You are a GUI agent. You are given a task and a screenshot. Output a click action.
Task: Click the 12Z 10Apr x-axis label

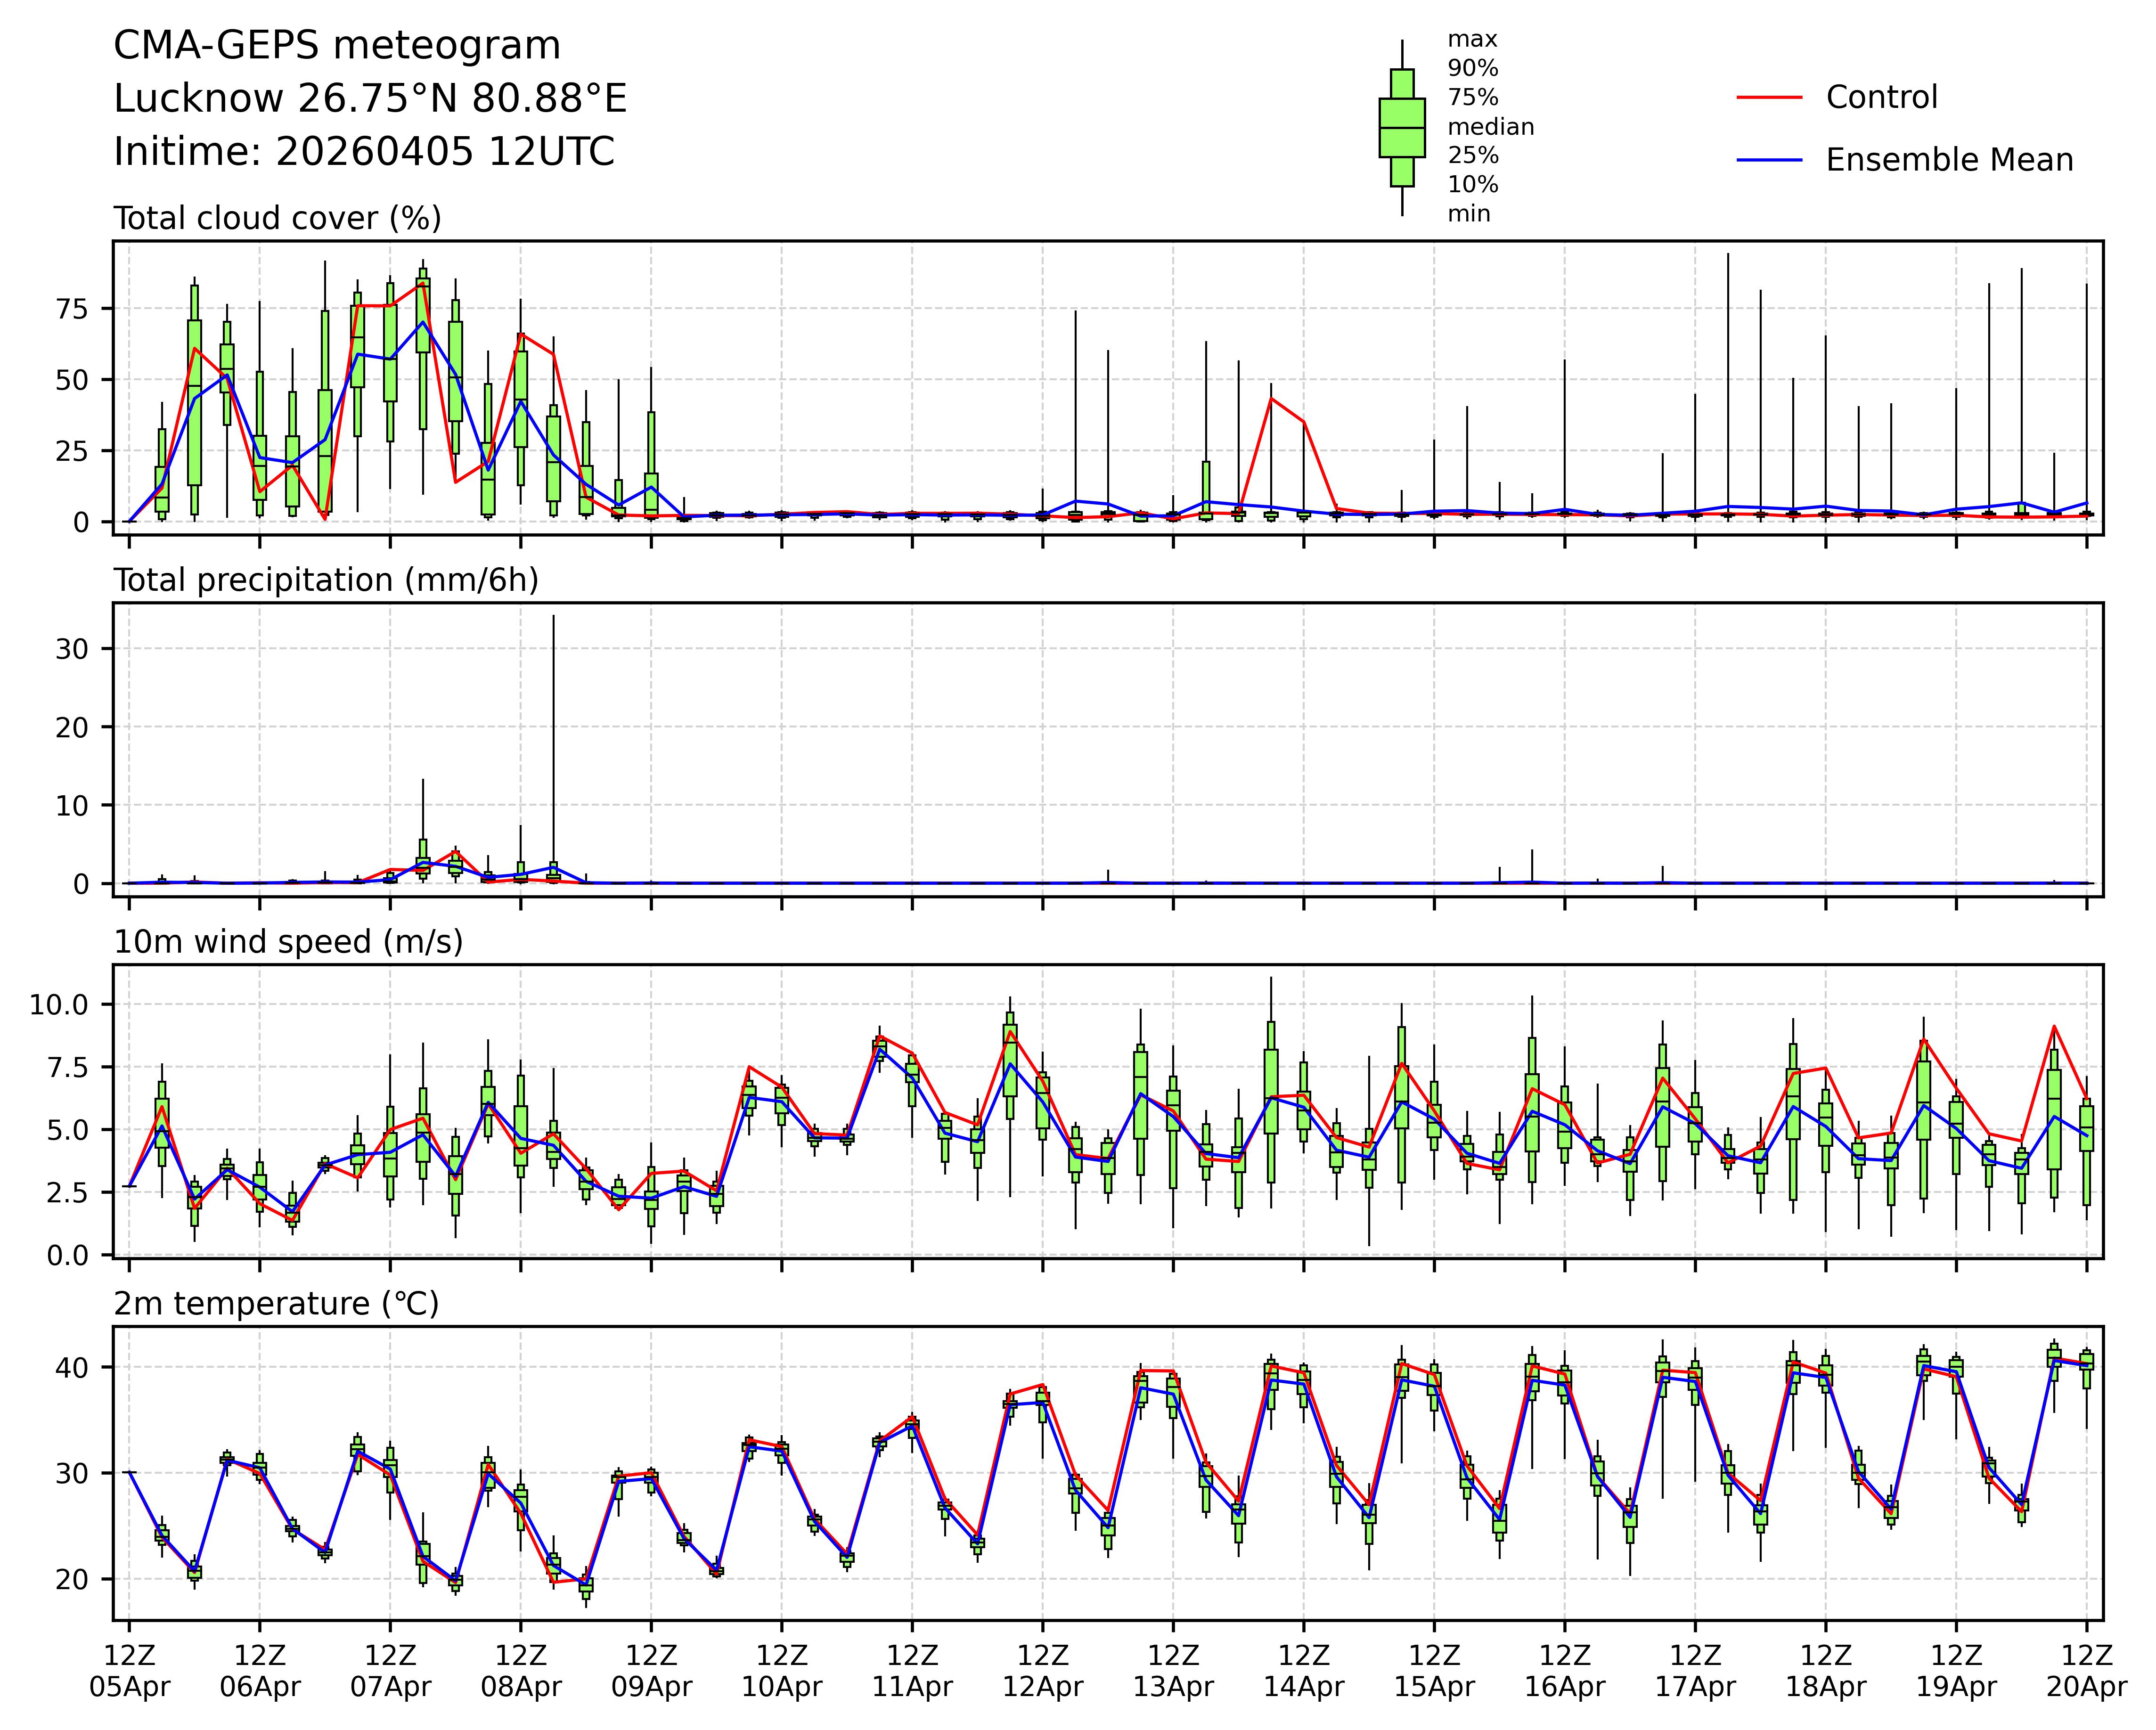click(781, 1671)
